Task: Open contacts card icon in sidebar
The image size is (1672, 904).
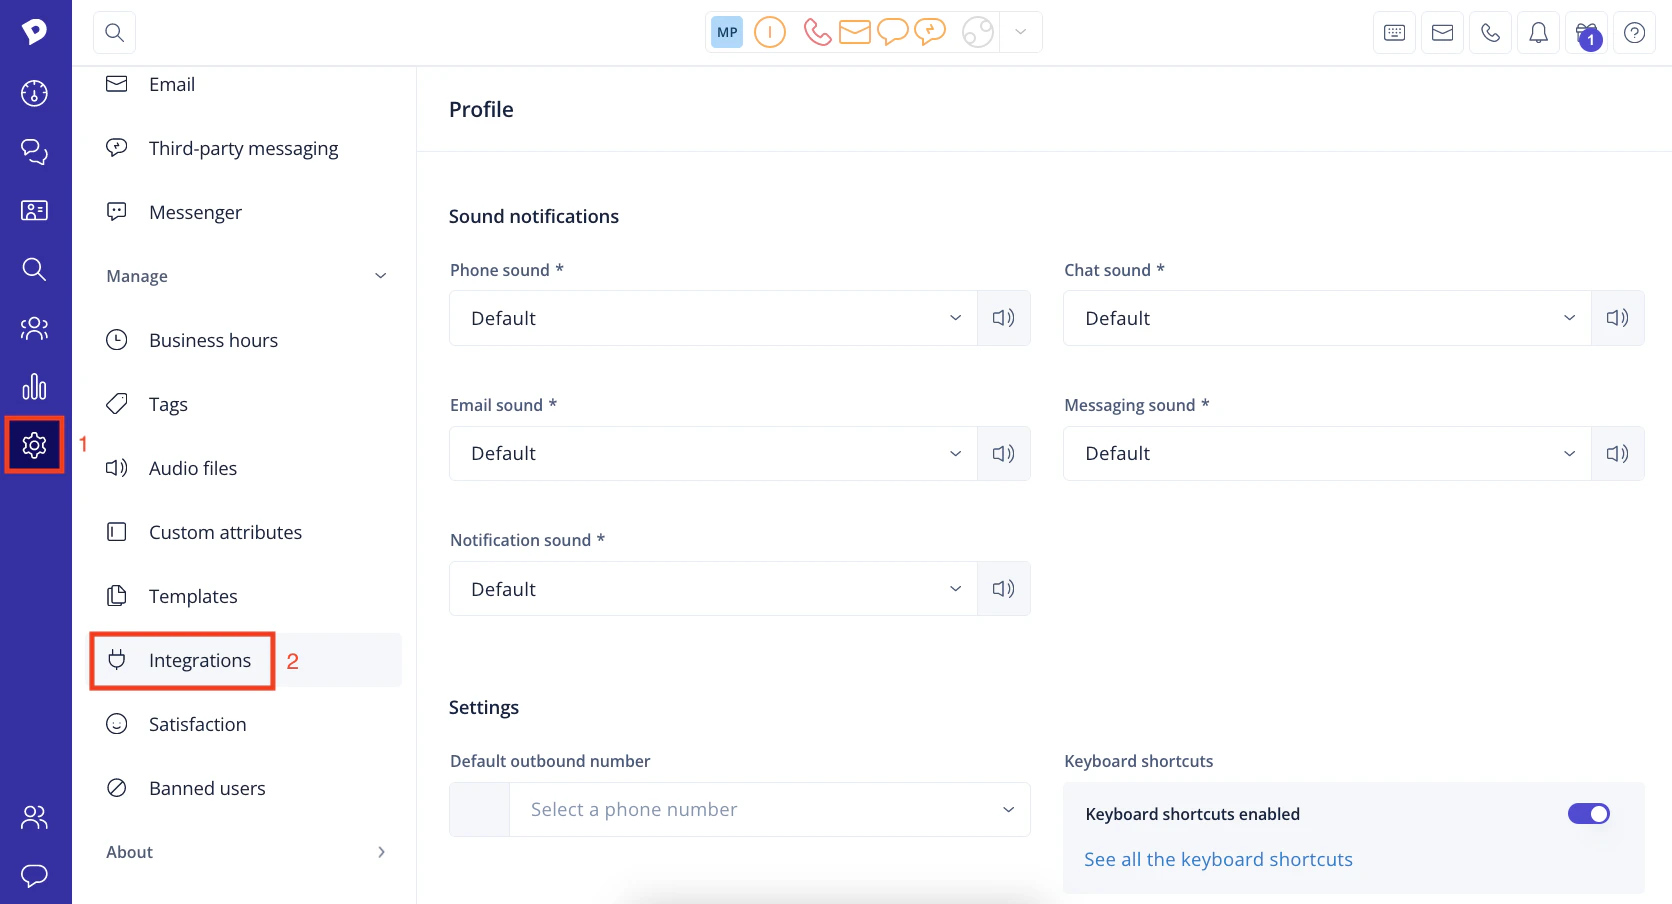Action: 35,210
